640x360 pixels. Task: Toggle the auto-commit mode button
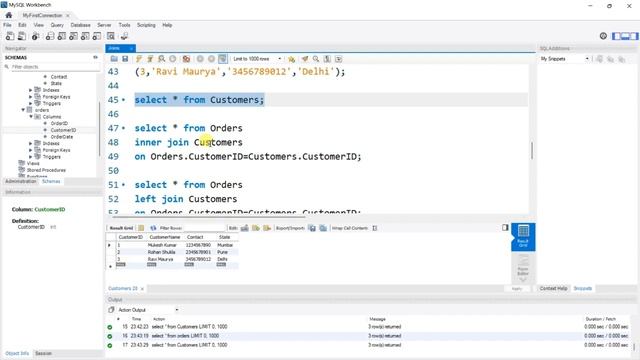tap(222, 59)
